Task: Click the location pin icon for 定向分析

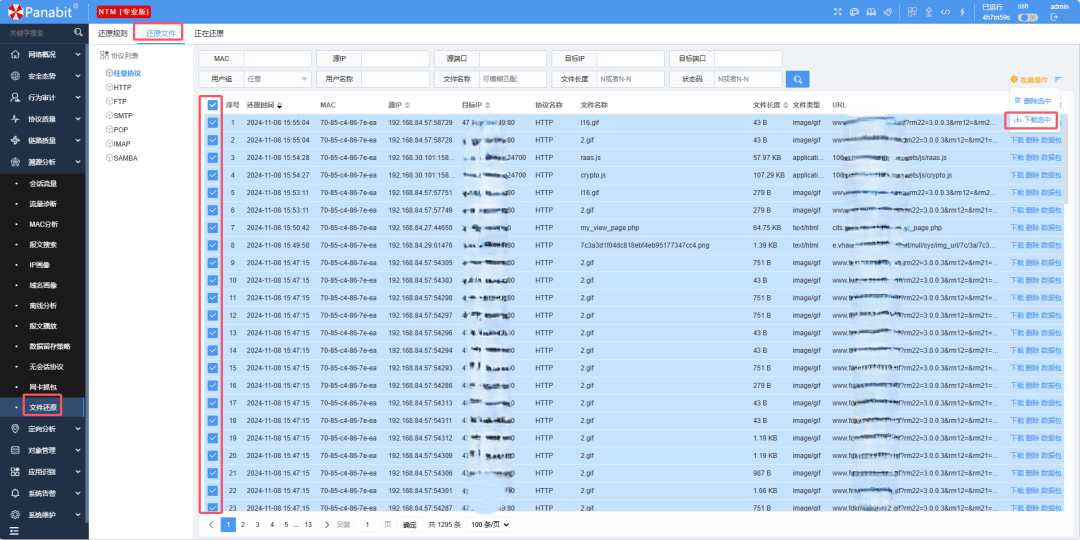Action: pos(16,428)
